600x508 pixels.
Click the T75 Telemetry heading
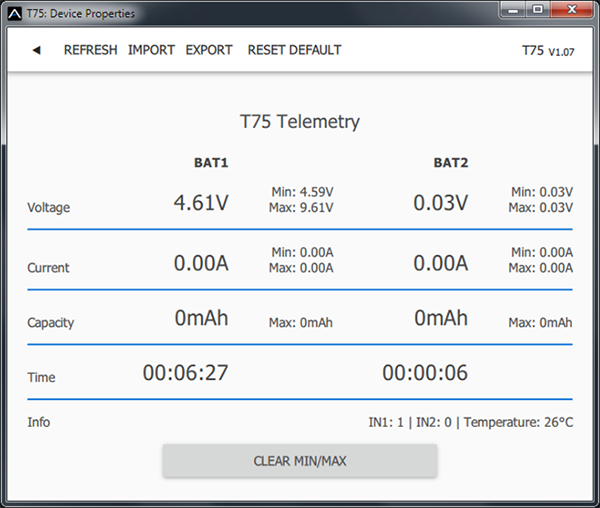click(x=300, y=122)
